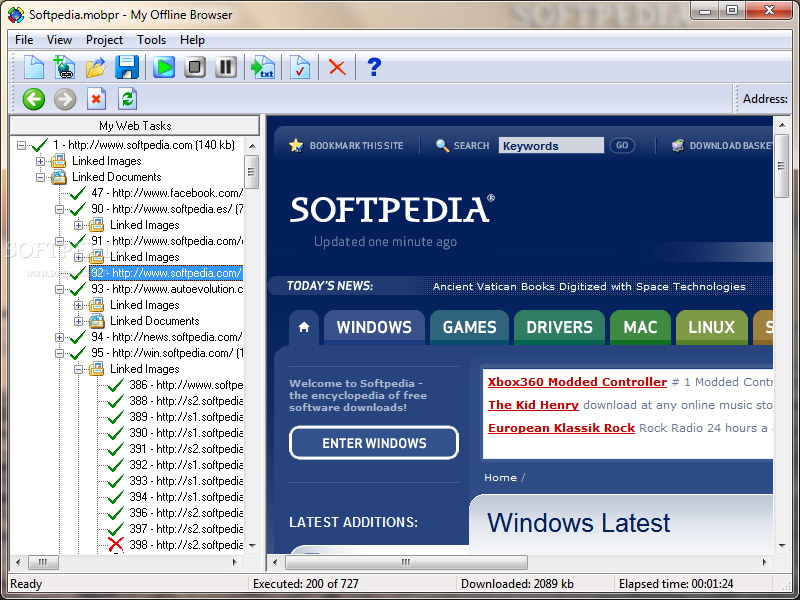Click Linked Images folder icon under task 1

58,161
